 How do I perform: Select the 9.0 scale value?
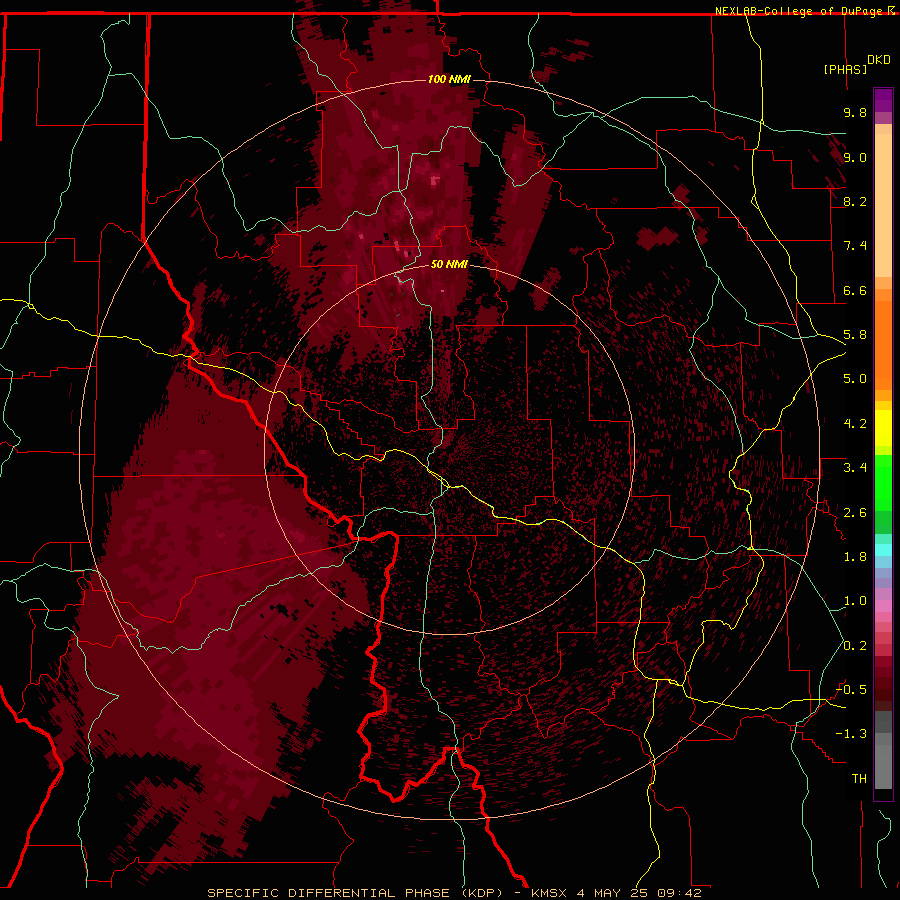click(855, 157)
